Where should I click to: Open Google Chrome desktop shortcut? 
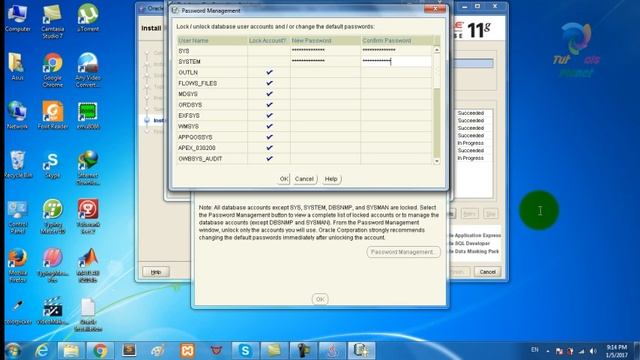tap(53, 70)
